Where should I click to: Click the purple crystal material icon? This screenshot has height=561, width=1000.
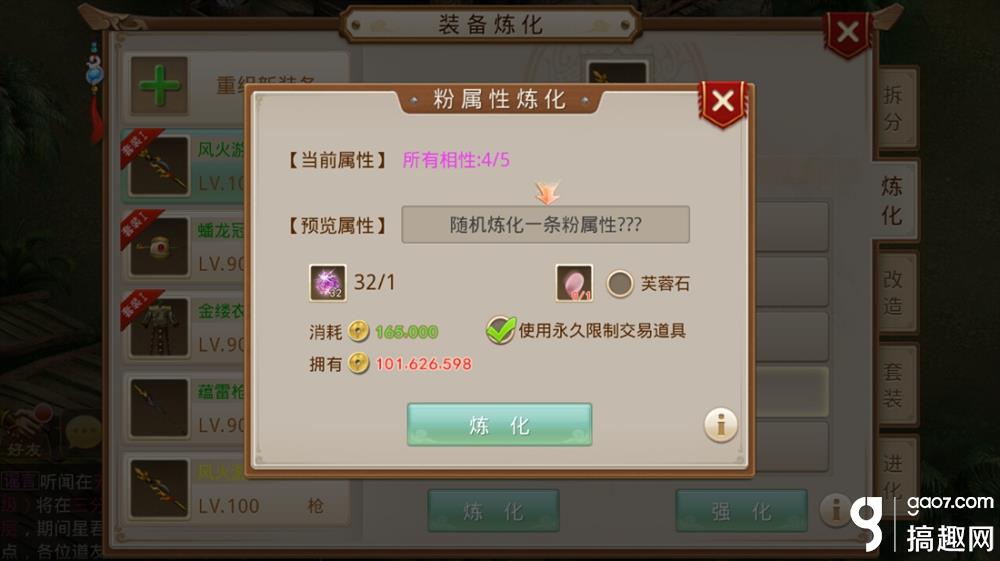(328, 282)
